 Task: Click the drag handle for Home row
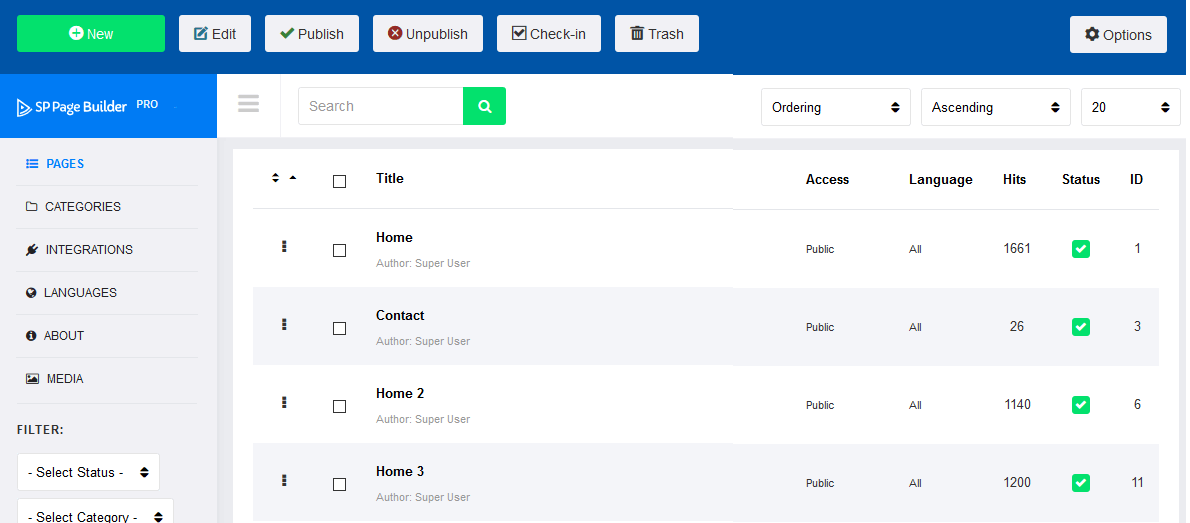tap(285, 246)
